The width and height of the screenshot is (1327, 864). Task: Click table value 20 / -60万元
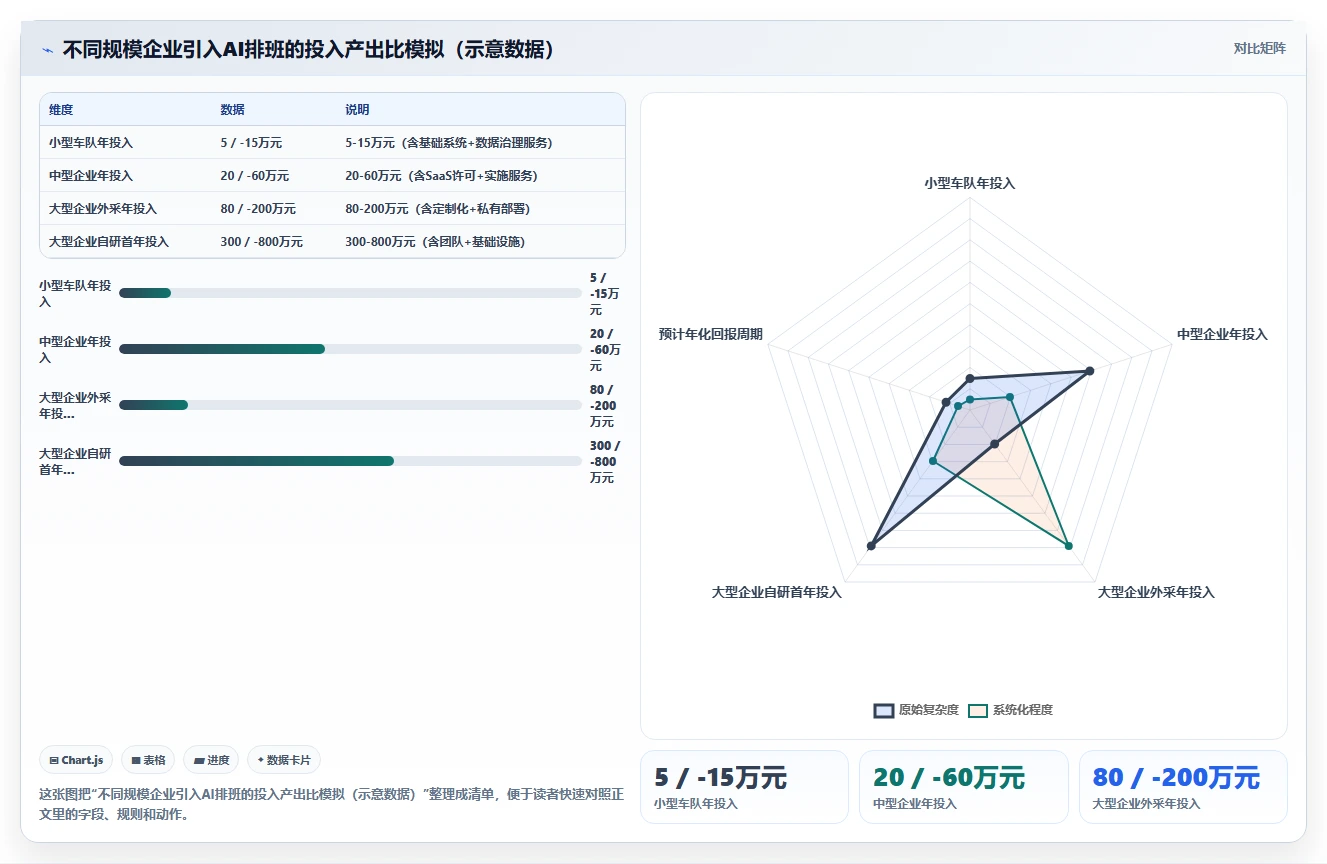(255, 176)
